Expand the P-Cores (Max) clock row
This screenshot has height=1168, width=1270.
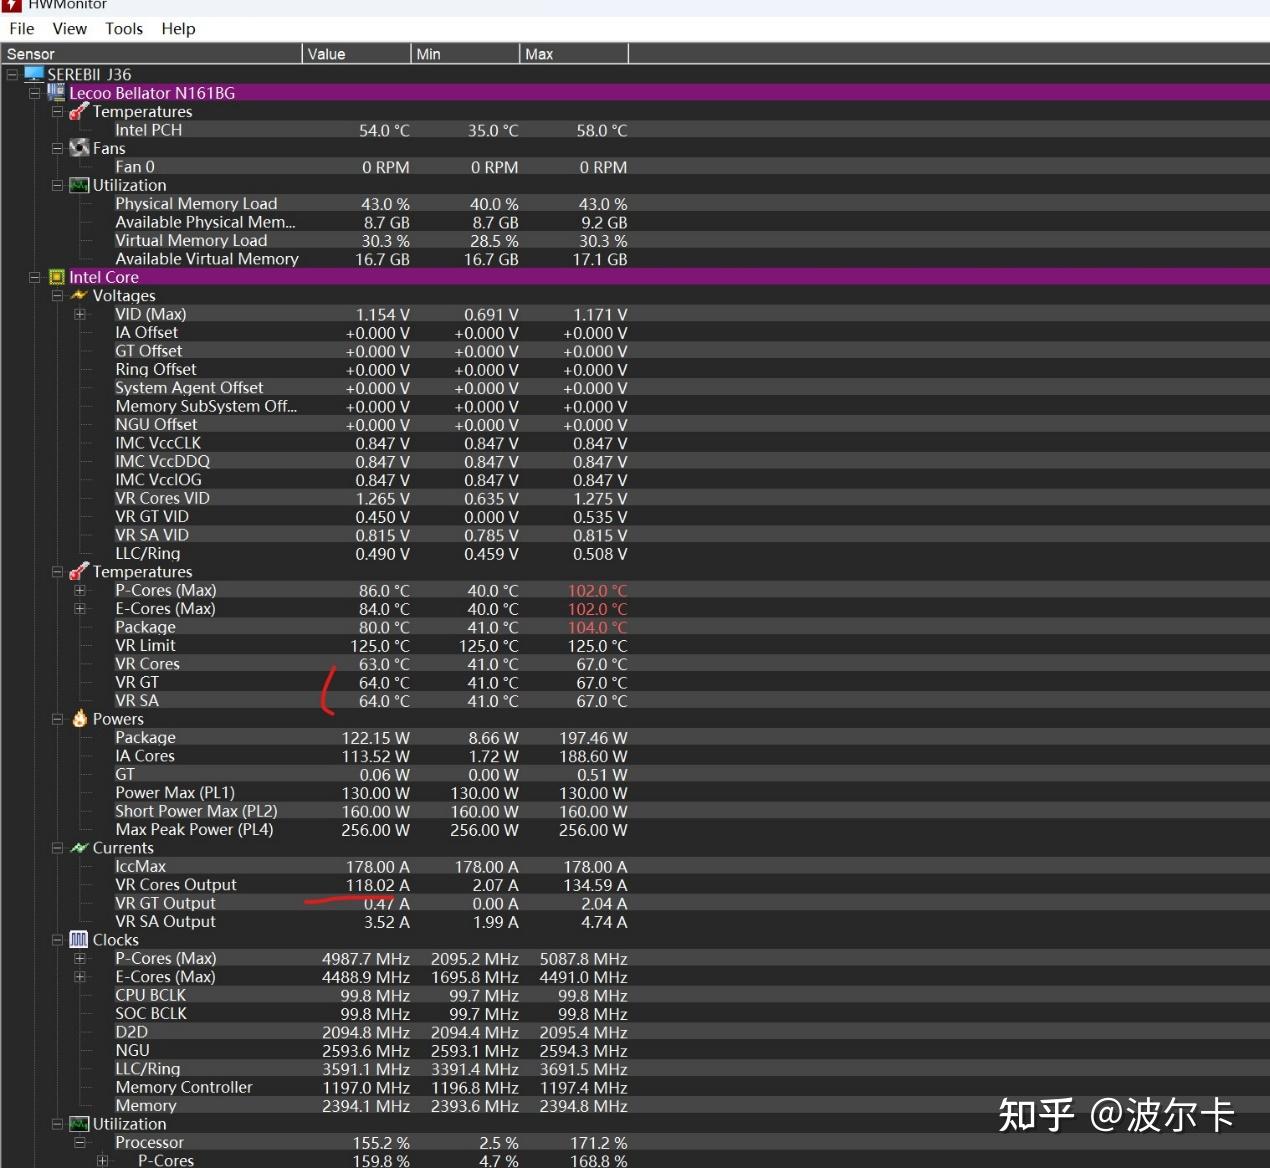(79, 958)
